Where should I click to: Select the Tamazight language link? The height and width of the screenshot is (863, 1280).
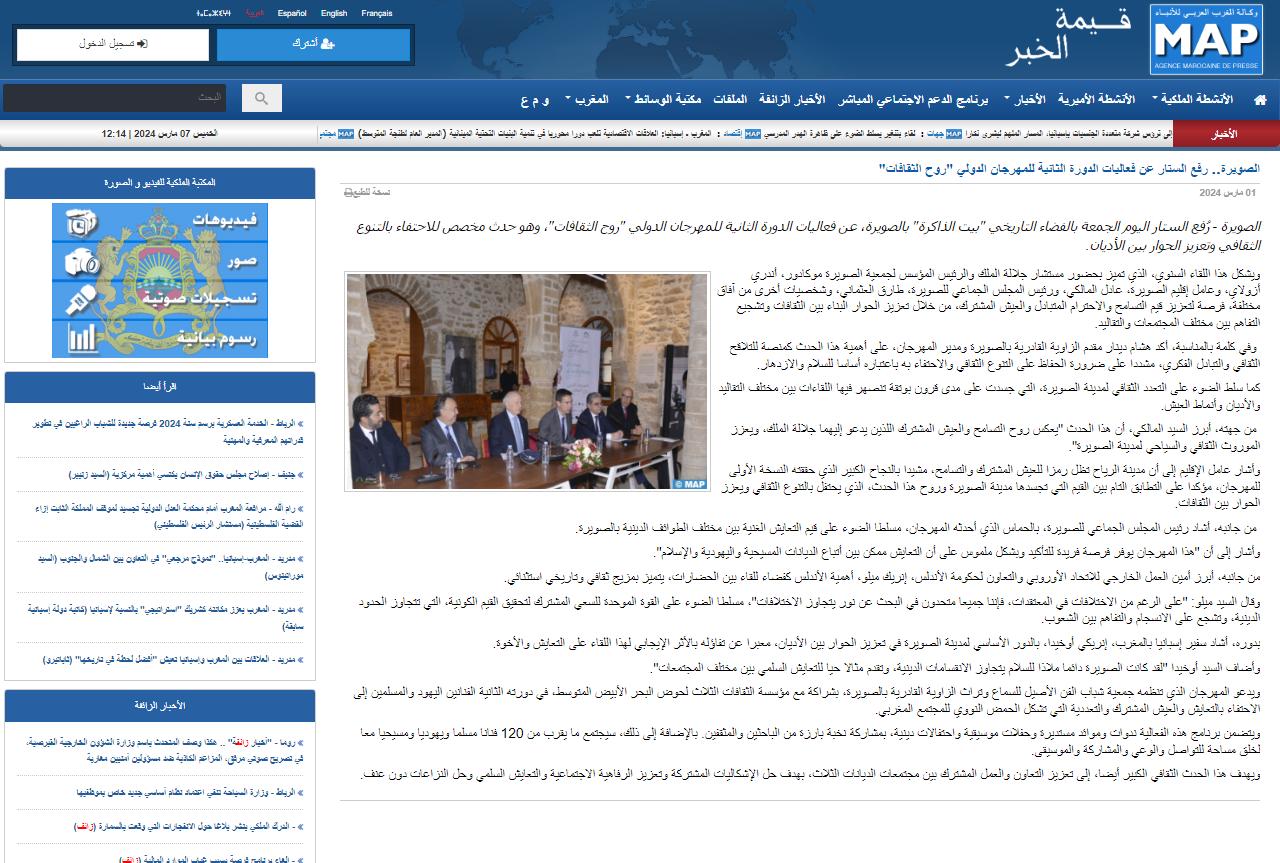point(214,14)
